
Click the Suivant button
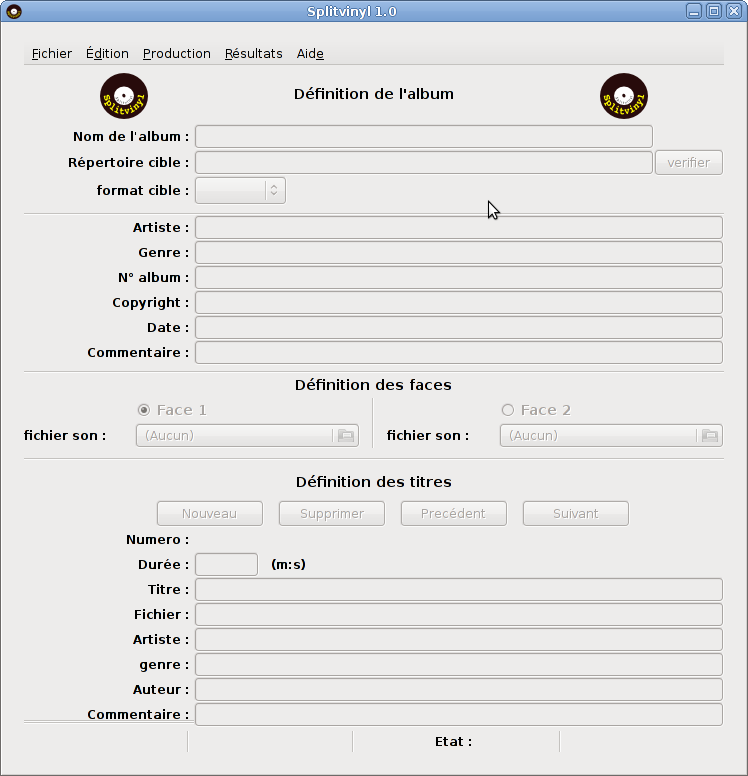576,513
